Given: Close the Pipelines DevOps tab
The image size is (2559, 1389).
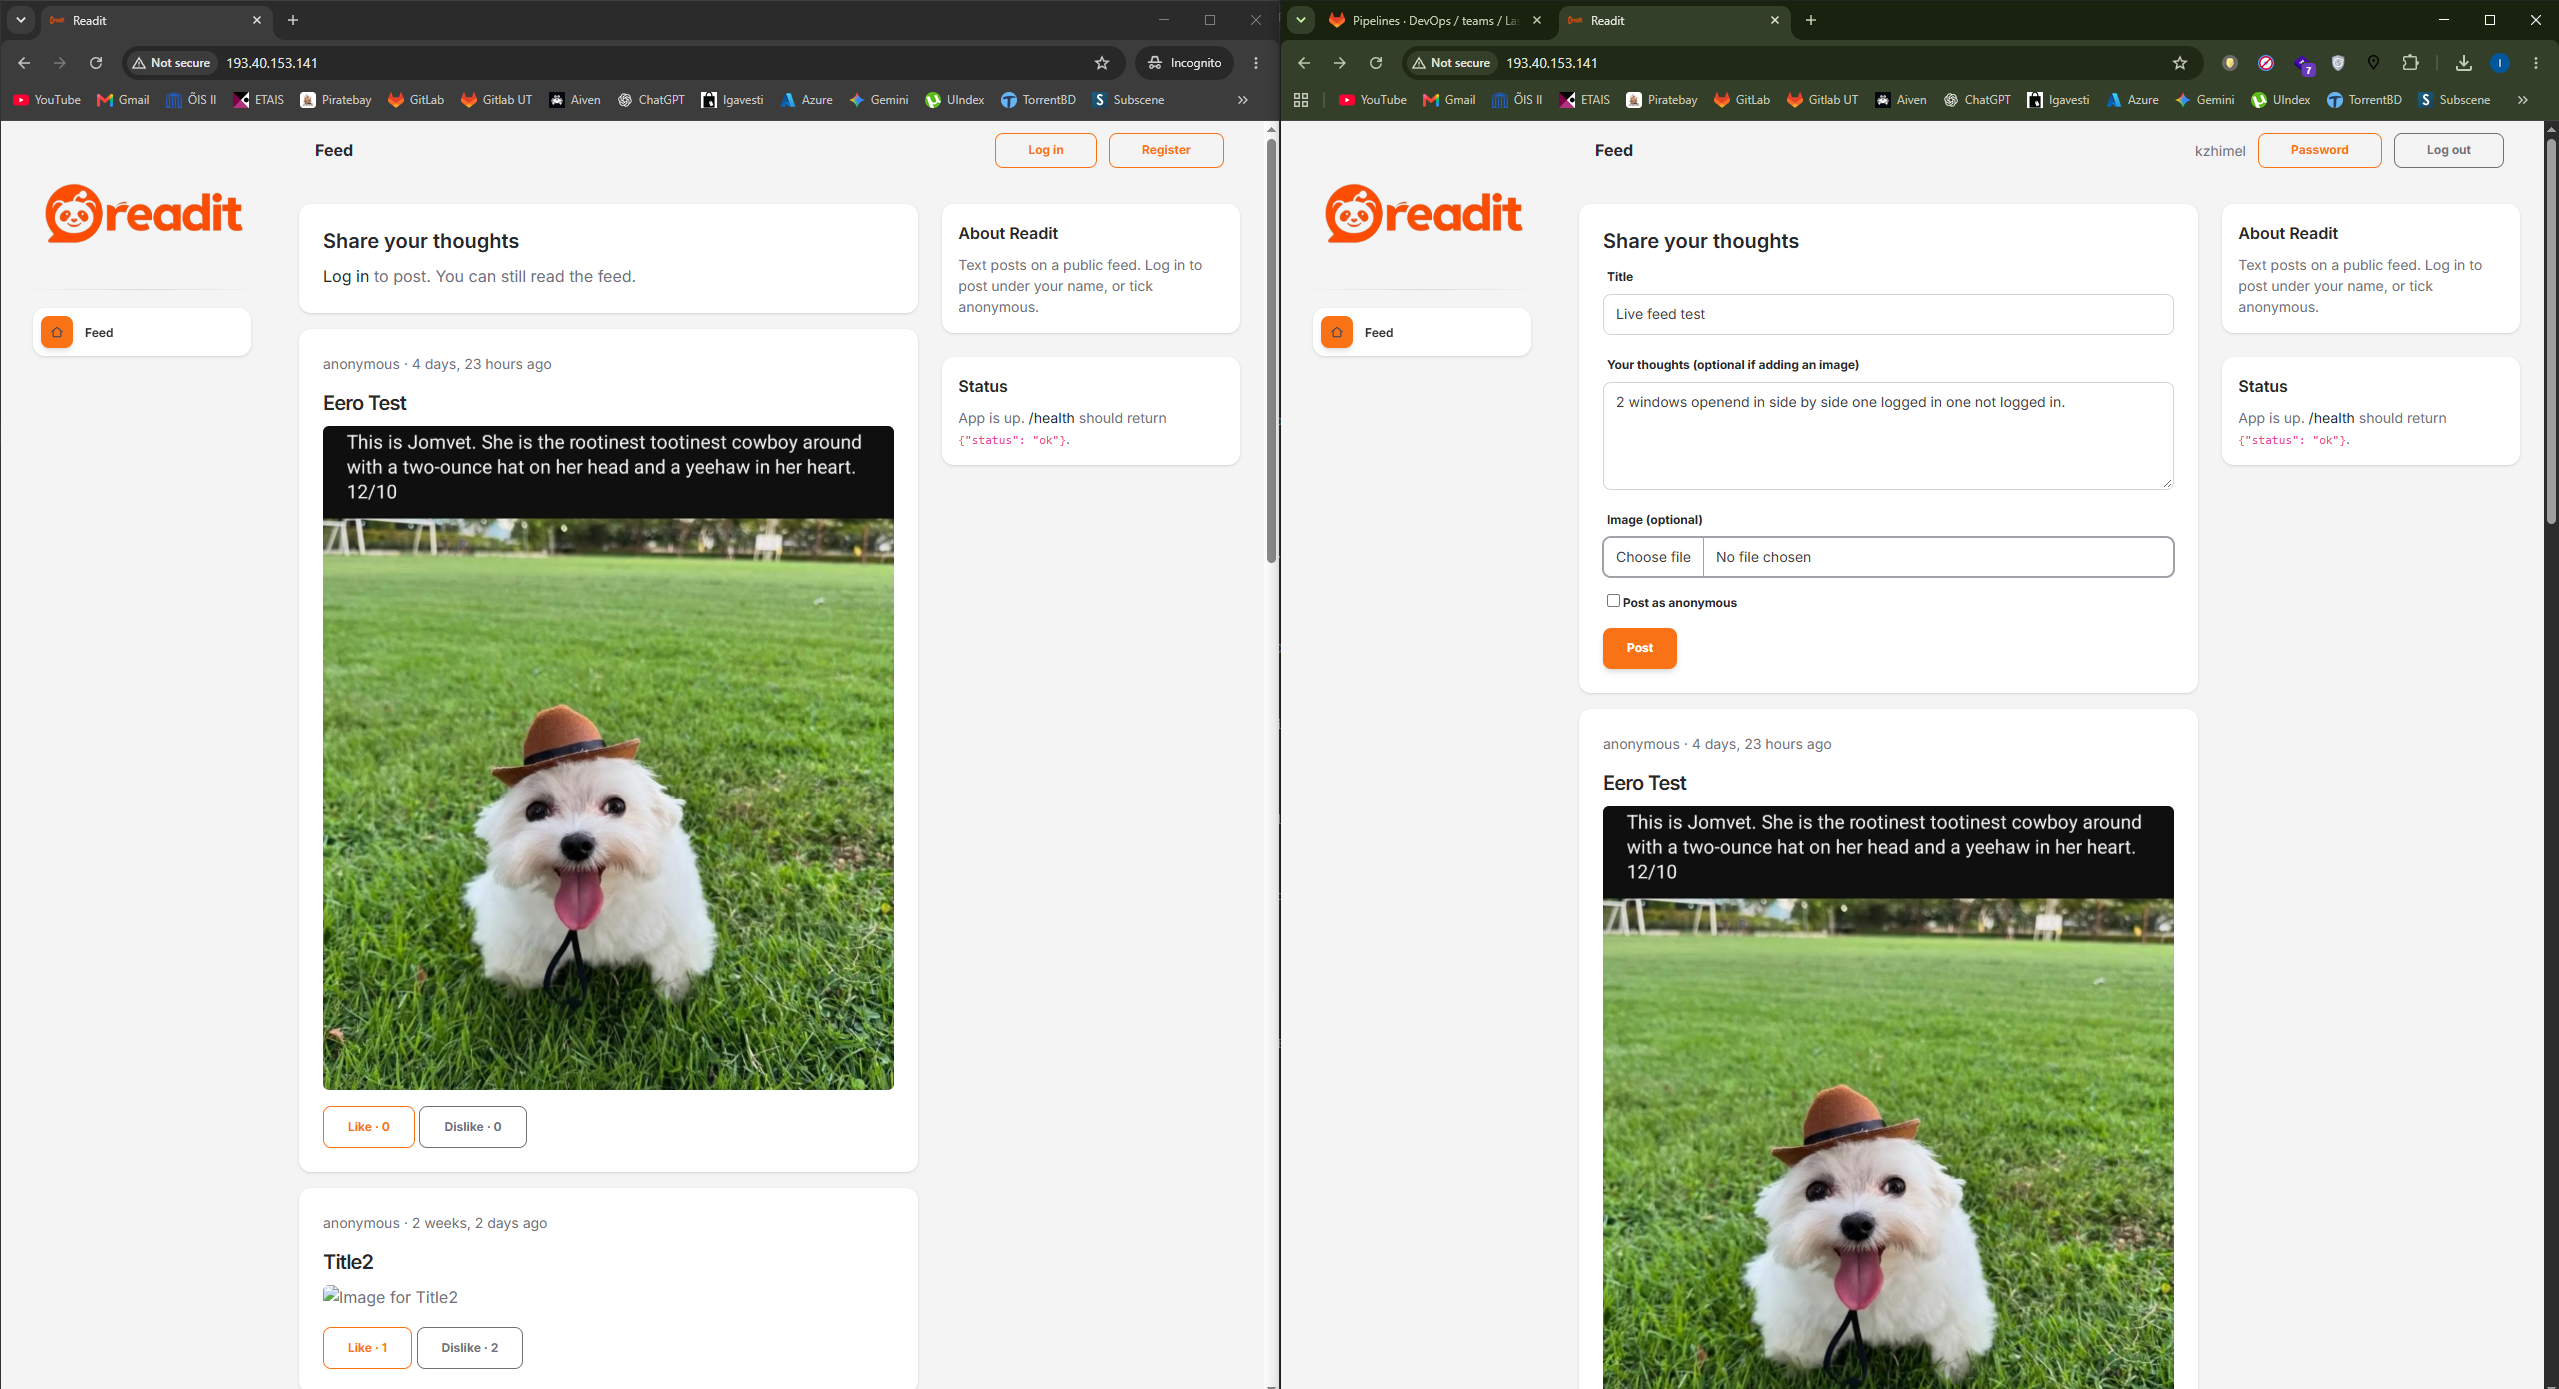Looking at the screenshot, I should point(1538,20).
